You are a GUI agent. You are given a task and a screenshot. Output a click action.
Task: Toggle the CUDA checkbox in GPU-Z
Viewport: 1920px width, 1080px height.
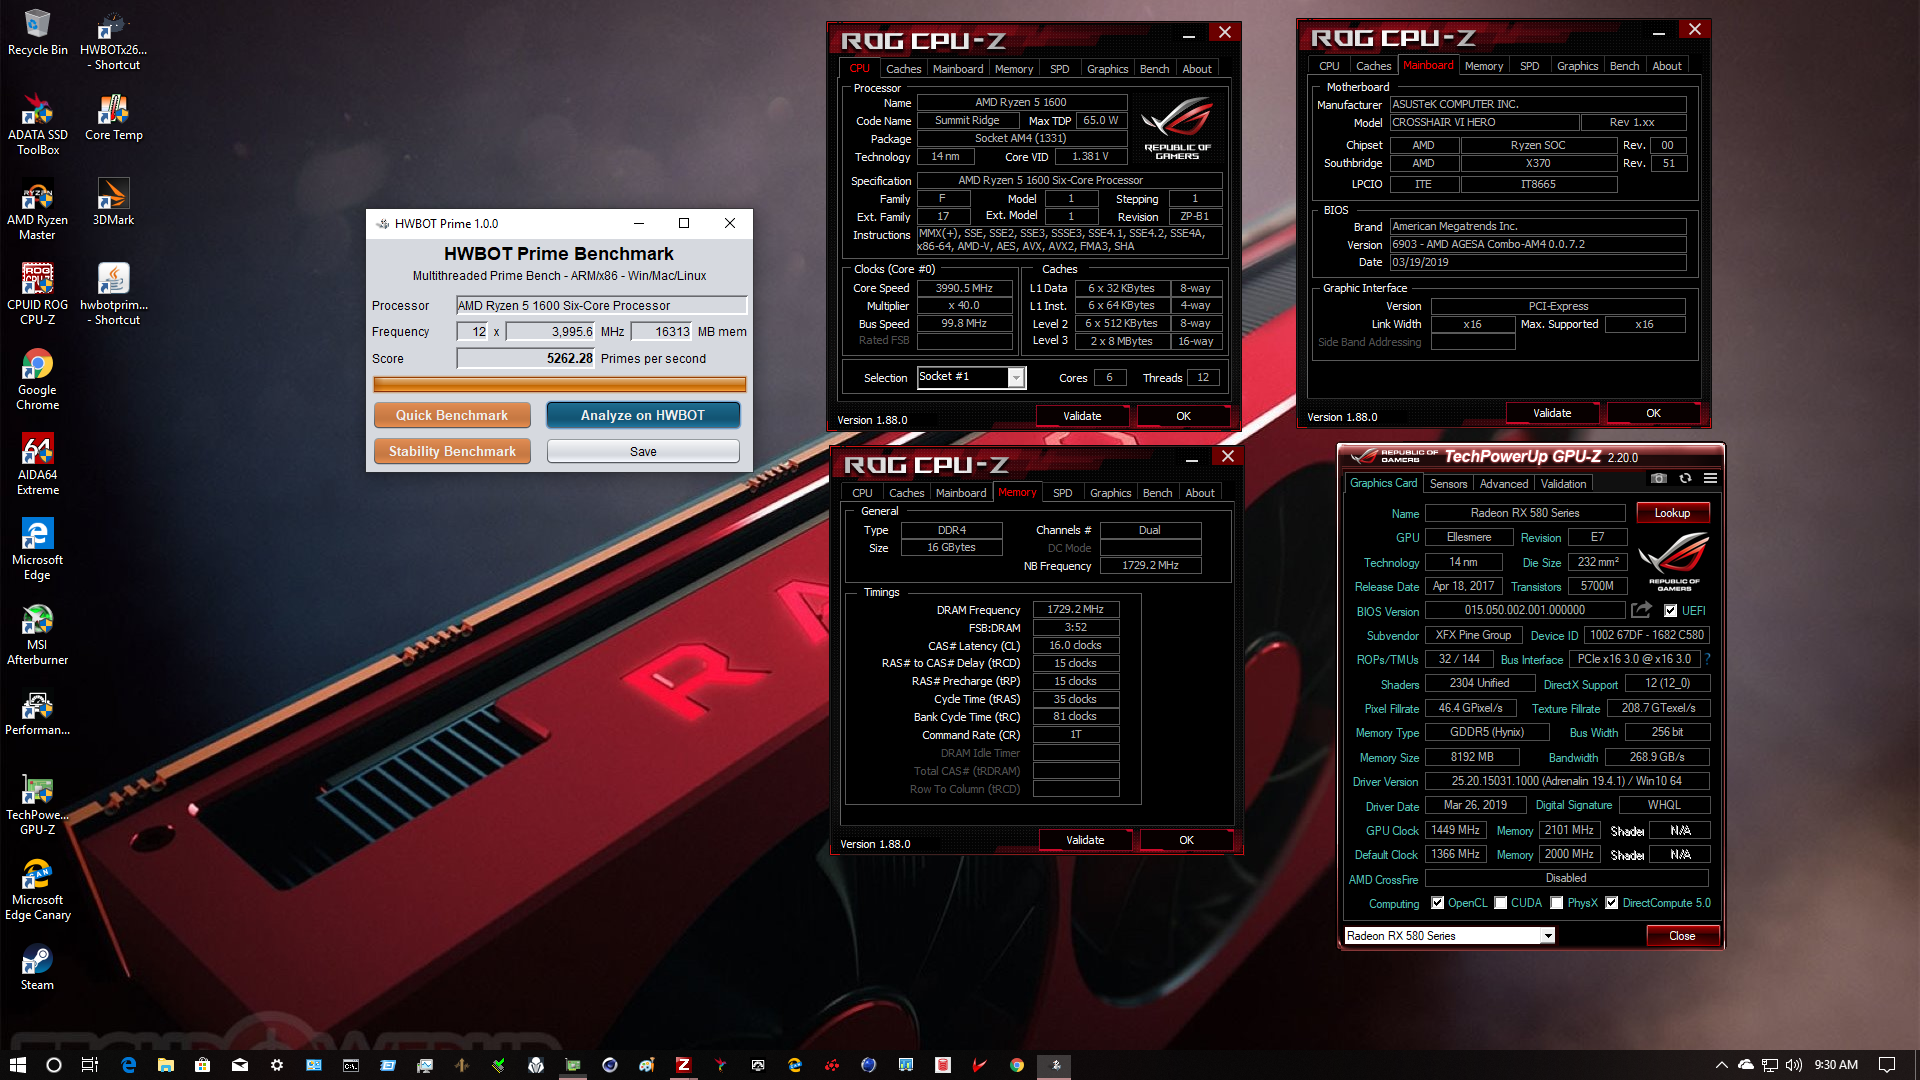pos(1500,903)
